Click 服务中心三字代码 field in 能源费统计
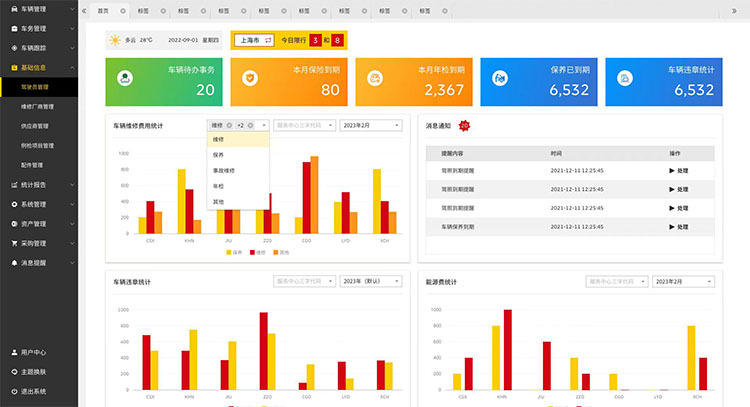Screen dimensions: 750x407 click(617, 282)
